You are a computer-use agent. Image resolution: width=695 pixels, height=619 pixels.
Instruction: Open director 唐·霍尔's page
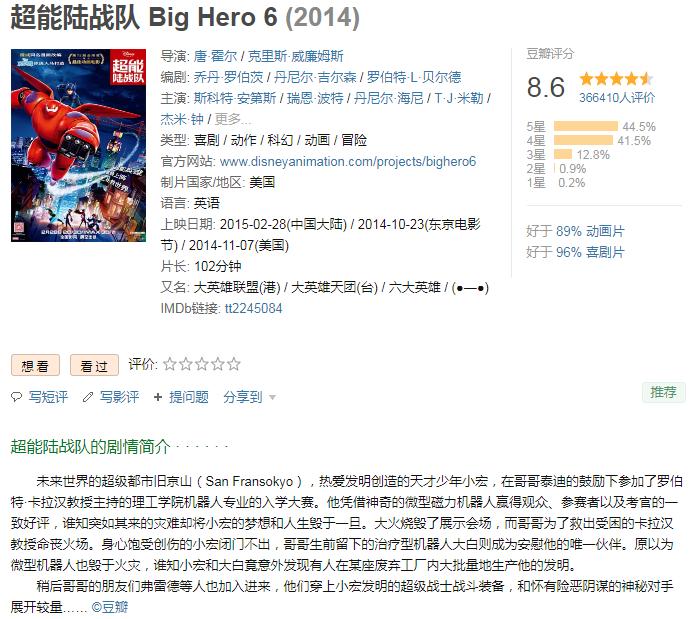215,56
